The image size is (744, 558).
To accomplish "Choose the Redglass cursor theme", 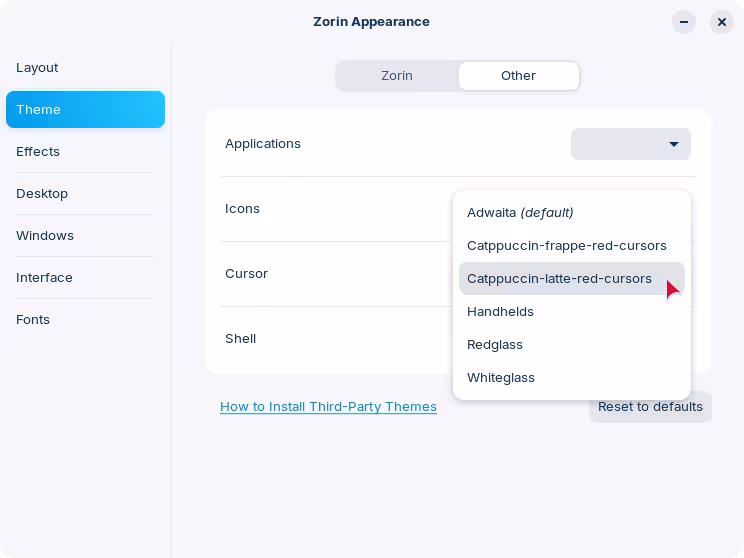I will (495, 345).
